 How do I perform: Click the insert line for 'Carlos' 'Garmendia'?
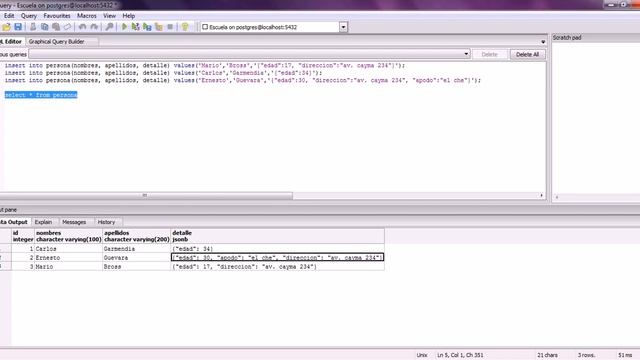click(163, 73)
